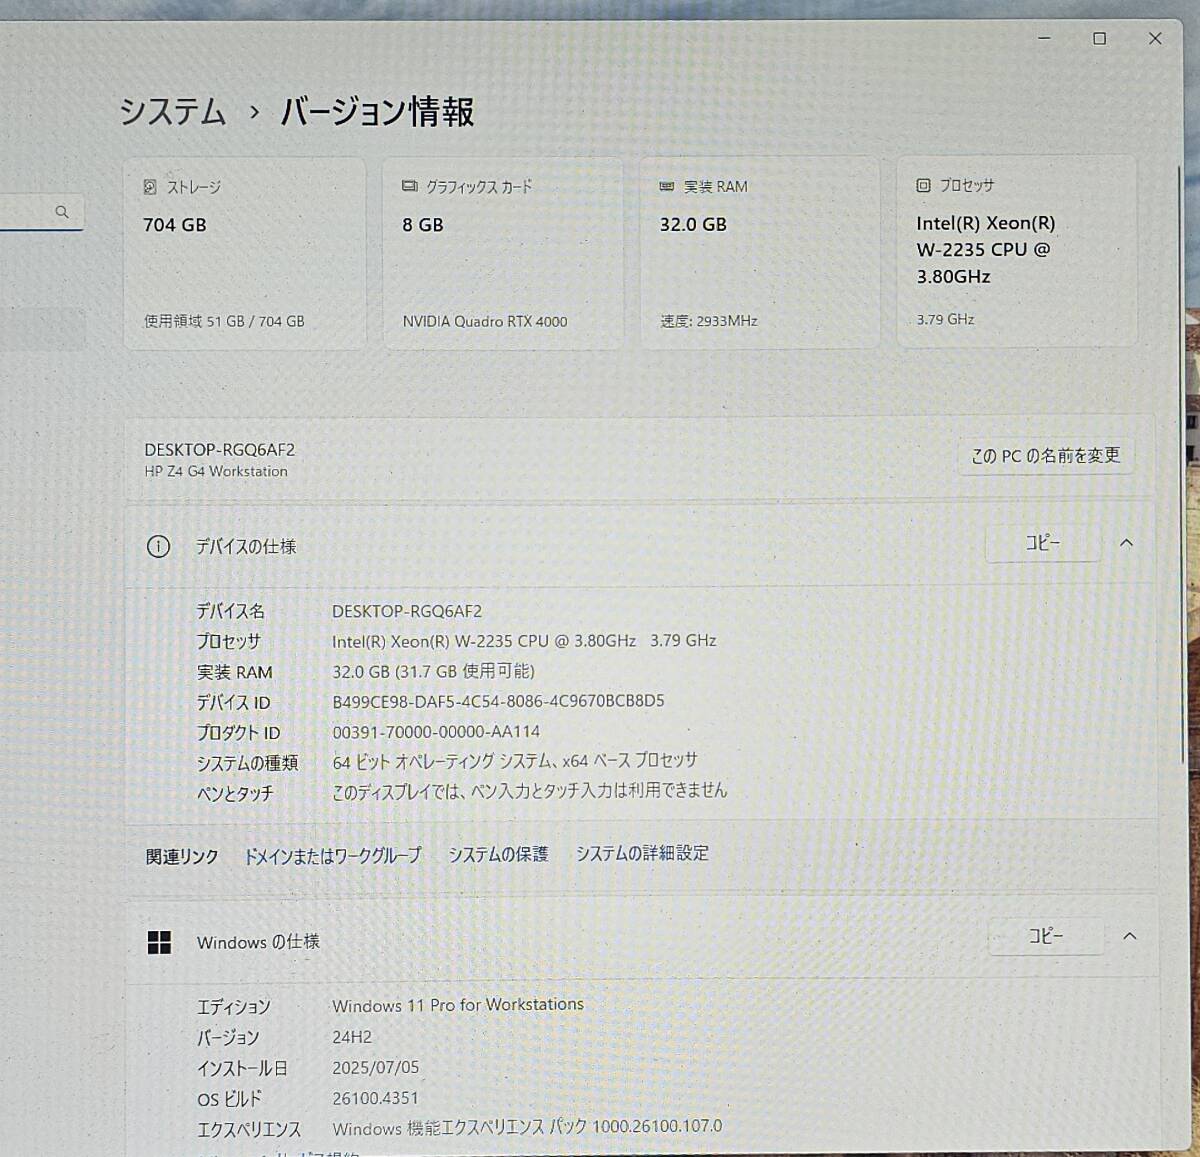Click the Windows logo beside Windows の仕様
Screen dimensions: 1200x1157
click(159, 942)
